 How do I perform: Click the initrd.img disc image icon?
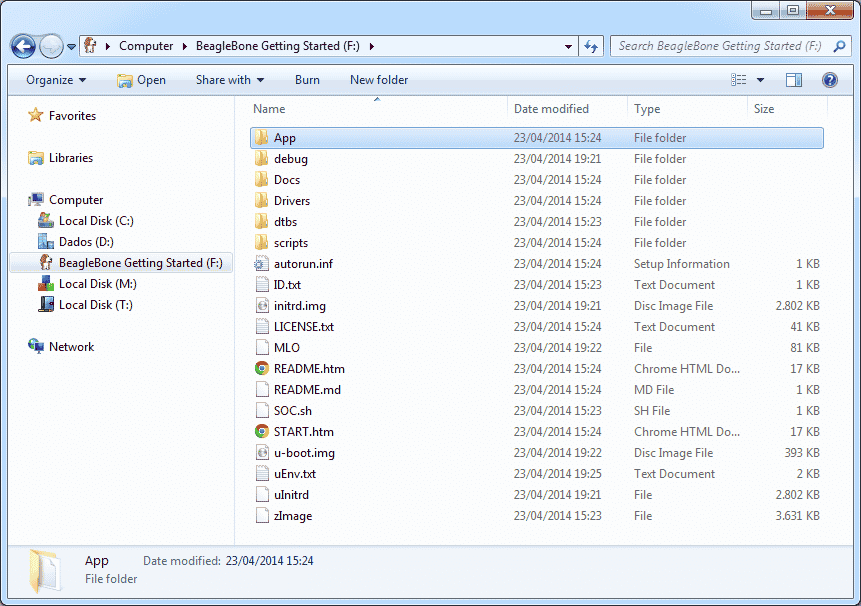262,306
